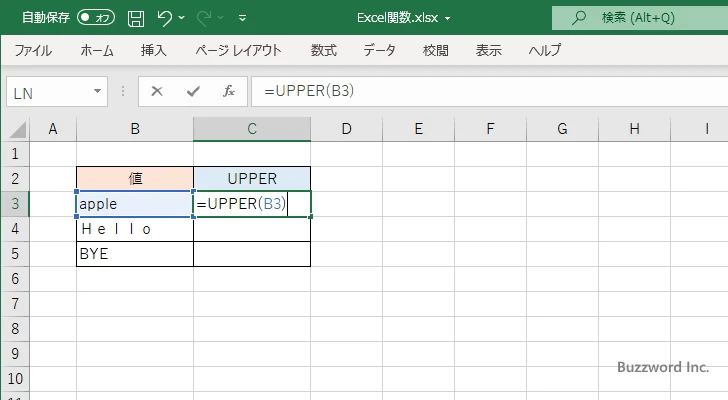Confirm the formula with the check mark
728x400 pixels.
pos(193,91)
